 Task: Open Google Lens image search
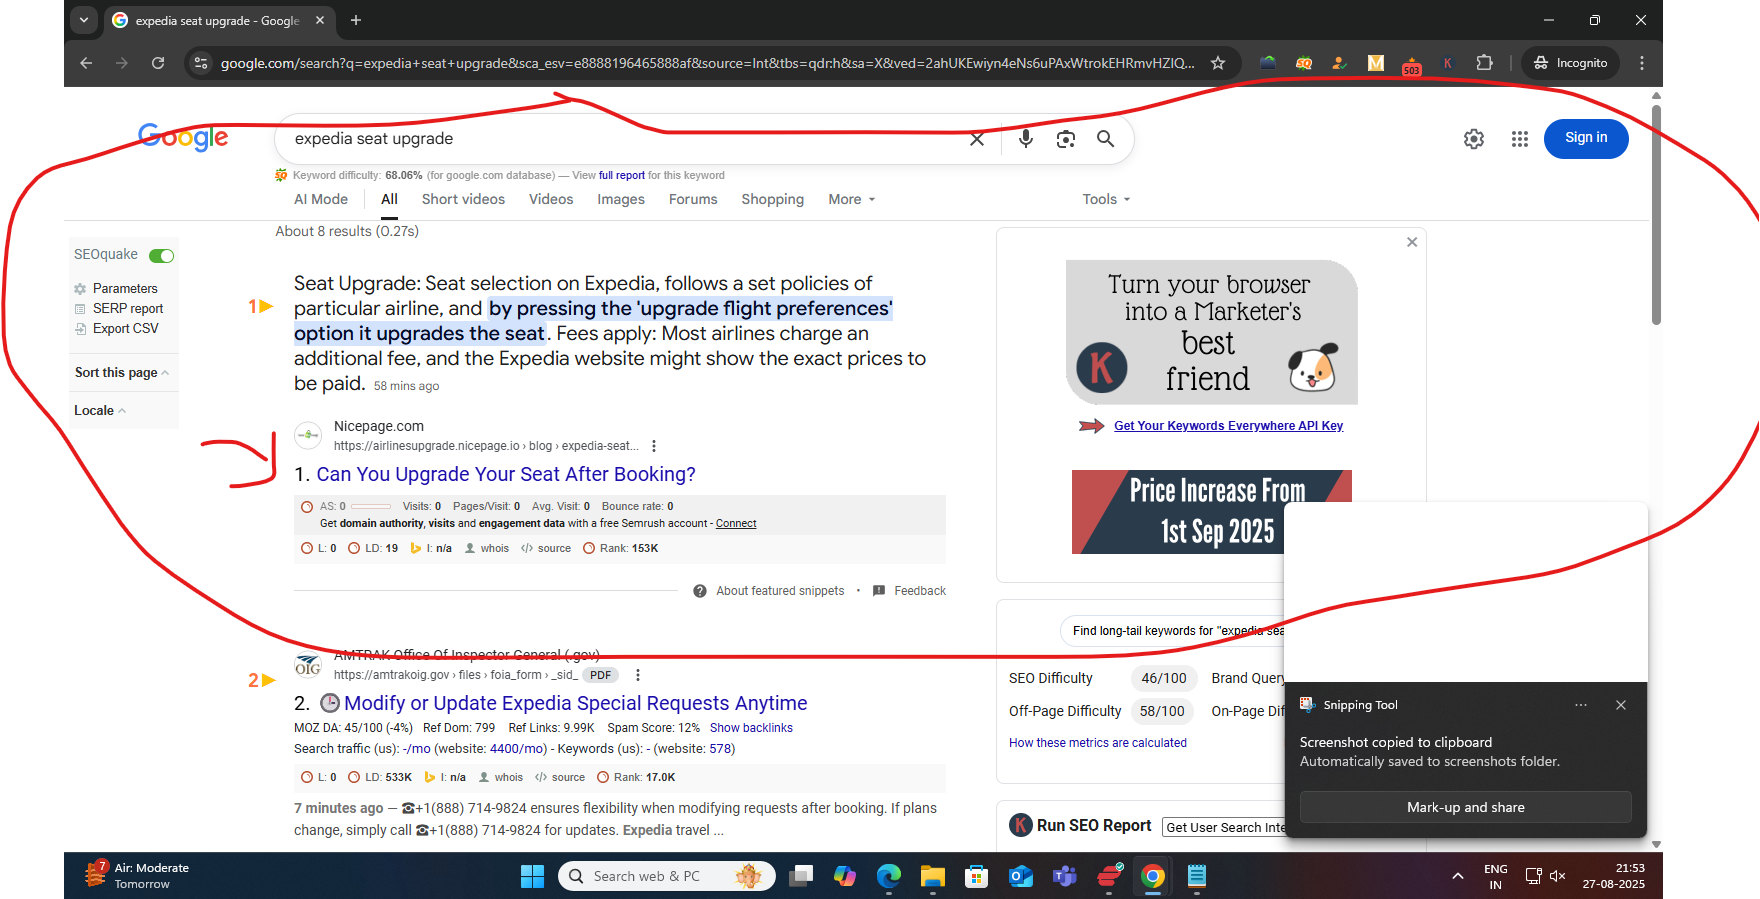[x=1066, y=139]
